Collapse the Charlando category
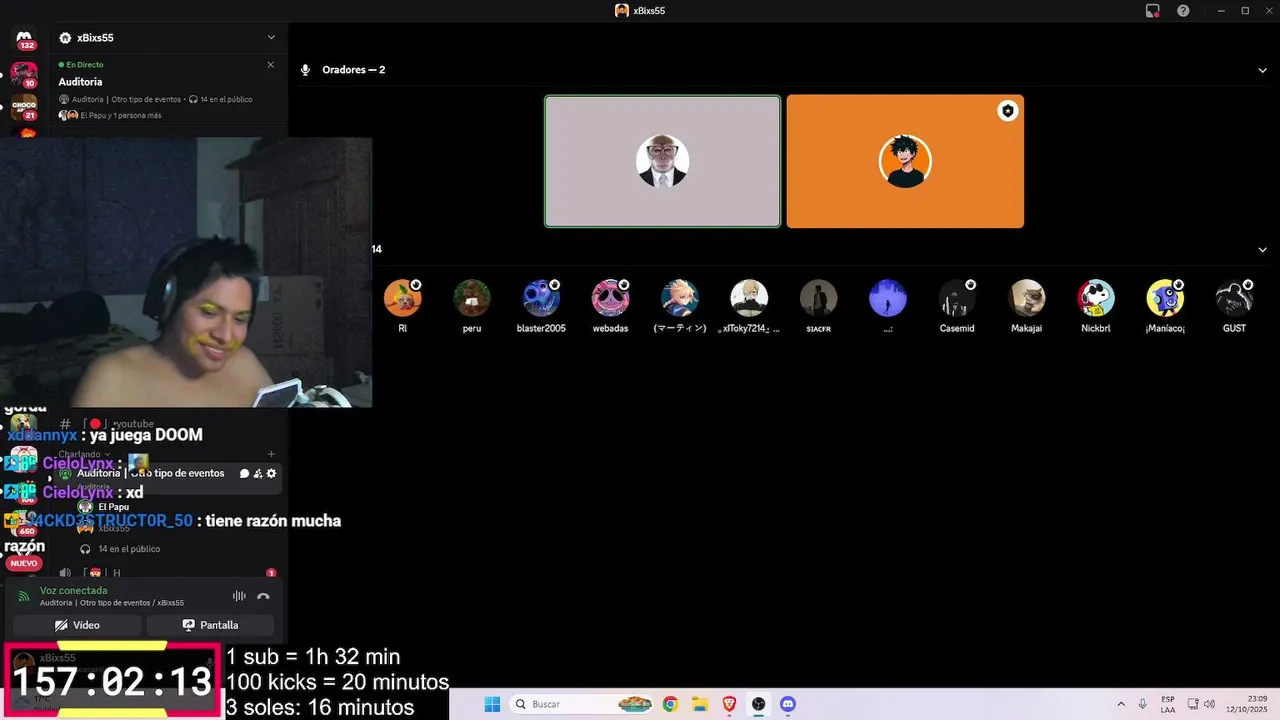 84,454
